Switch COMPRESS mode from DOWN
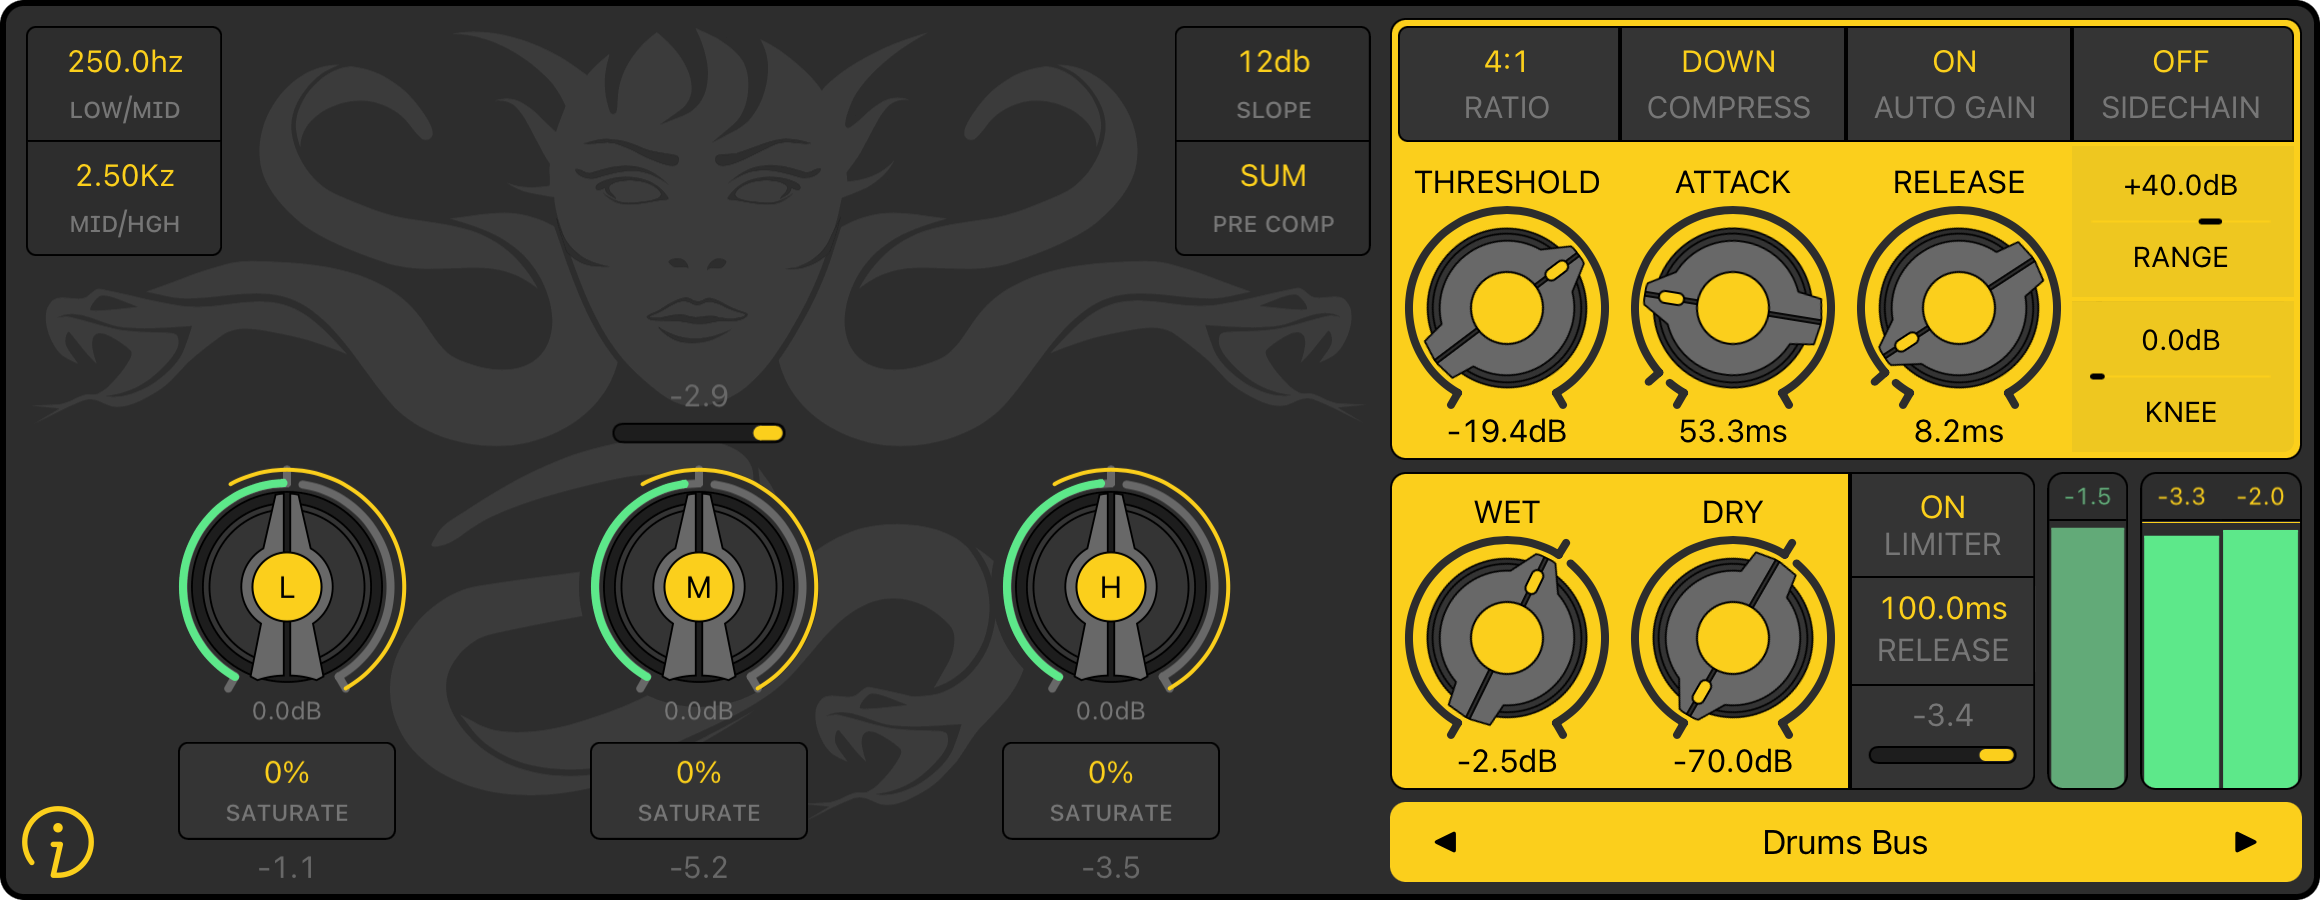This screenshot has height=900, width=2320. point(1731,83)
